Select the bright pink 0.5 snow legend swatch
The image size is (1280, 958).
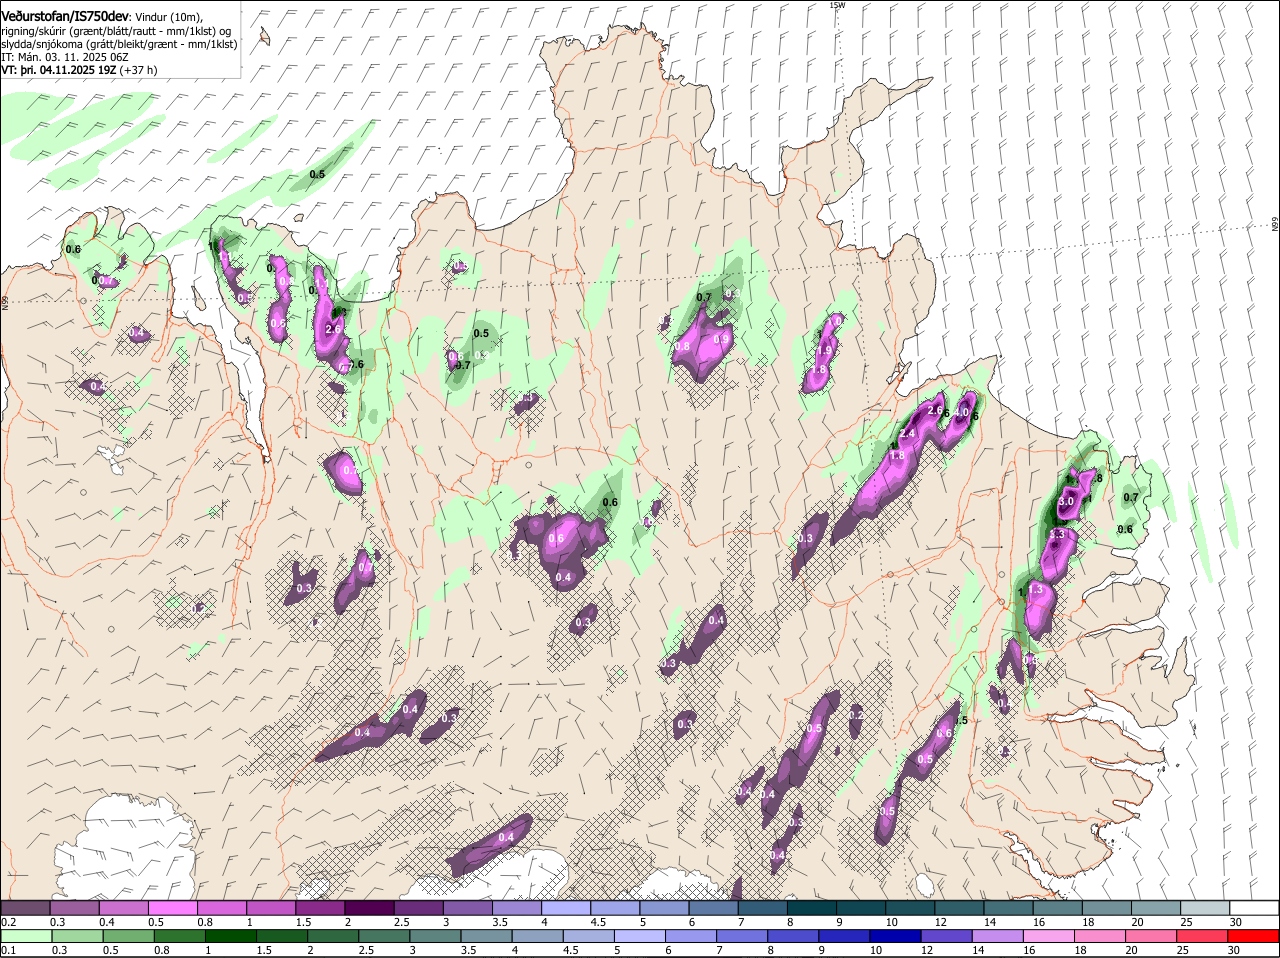[x=174, y=908]
